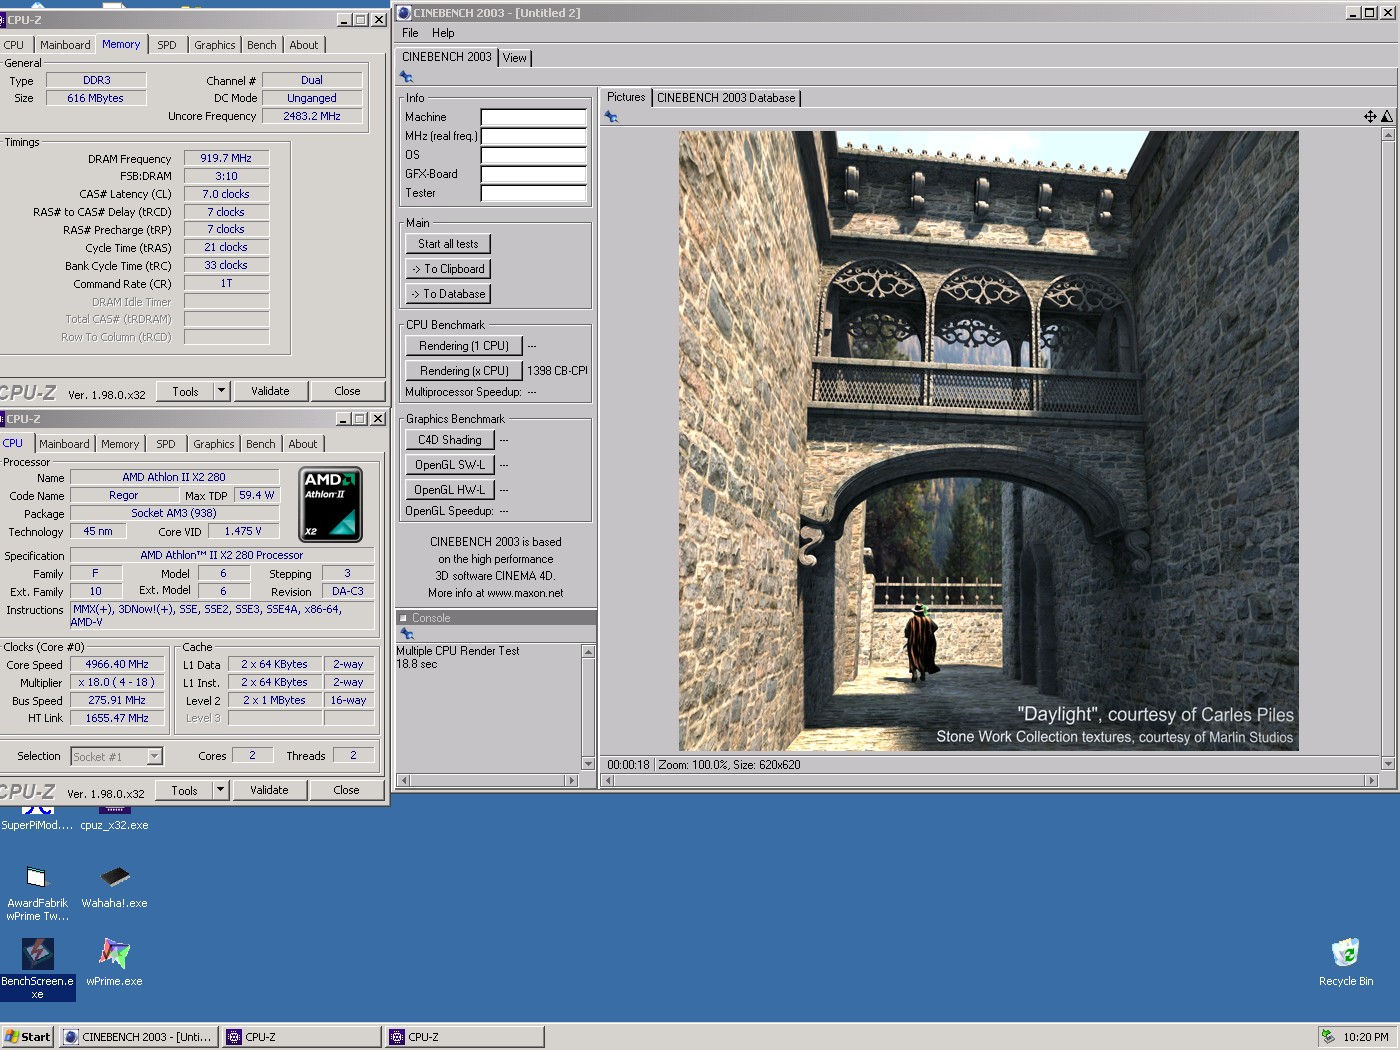
Task: Click Close button in Memory CPU-Z window
Action: coord(347,391)
